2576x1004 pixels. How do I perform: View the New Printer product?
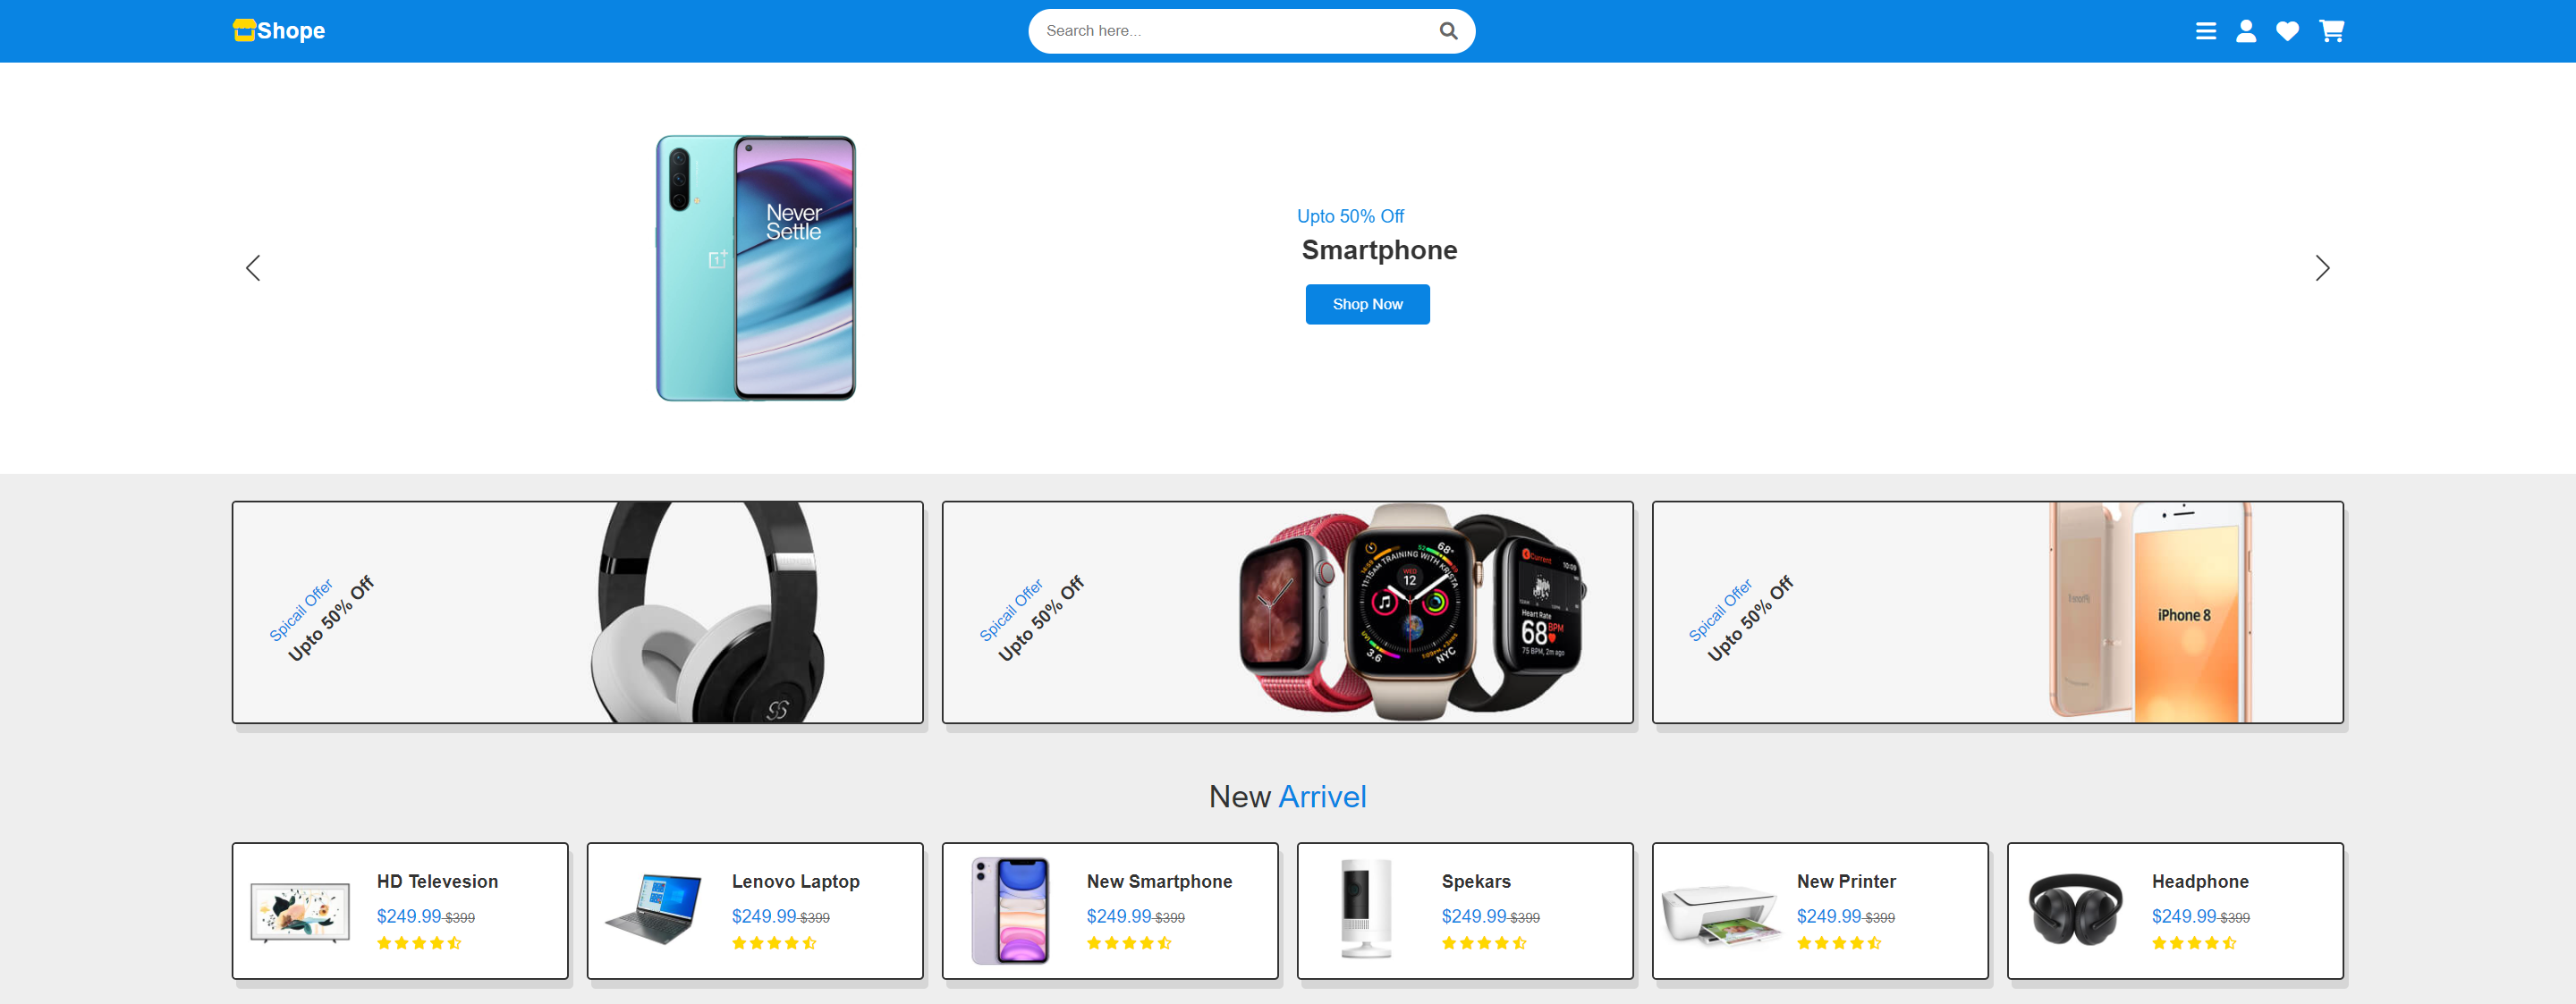[x=1820, y=910]
